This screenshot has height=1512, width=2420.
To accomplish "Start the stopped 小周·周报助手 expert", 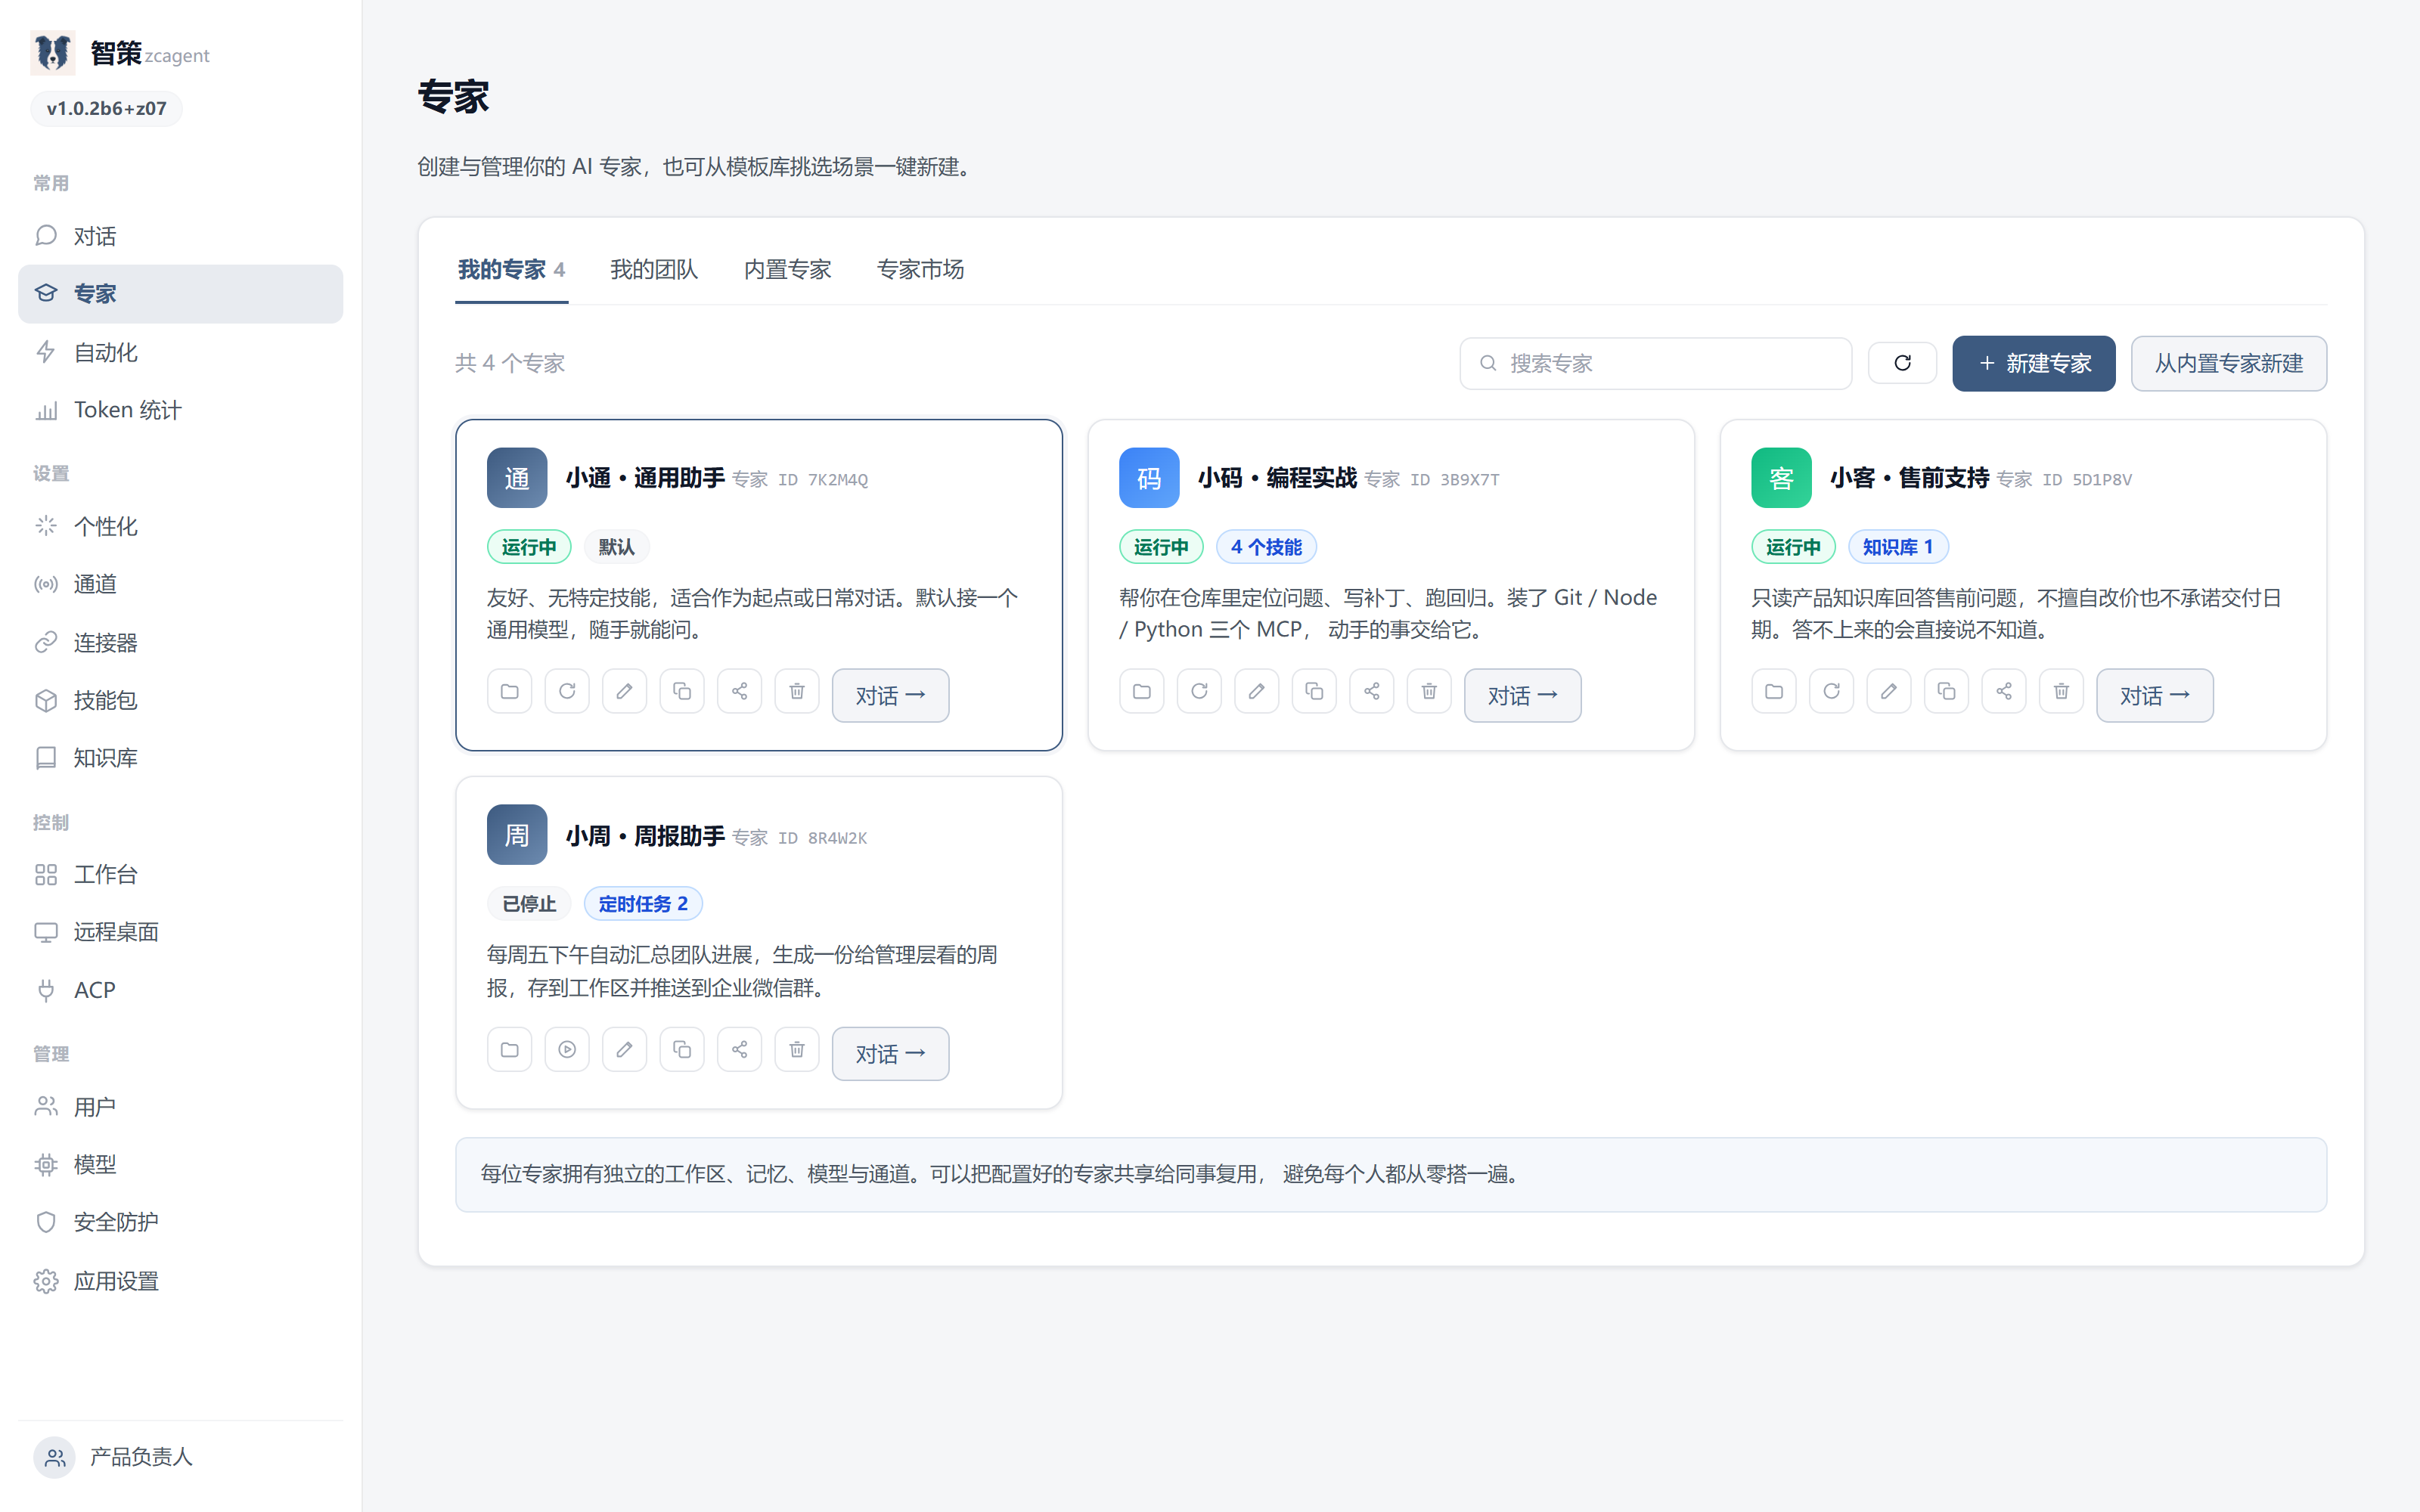I will [567, 1049].
